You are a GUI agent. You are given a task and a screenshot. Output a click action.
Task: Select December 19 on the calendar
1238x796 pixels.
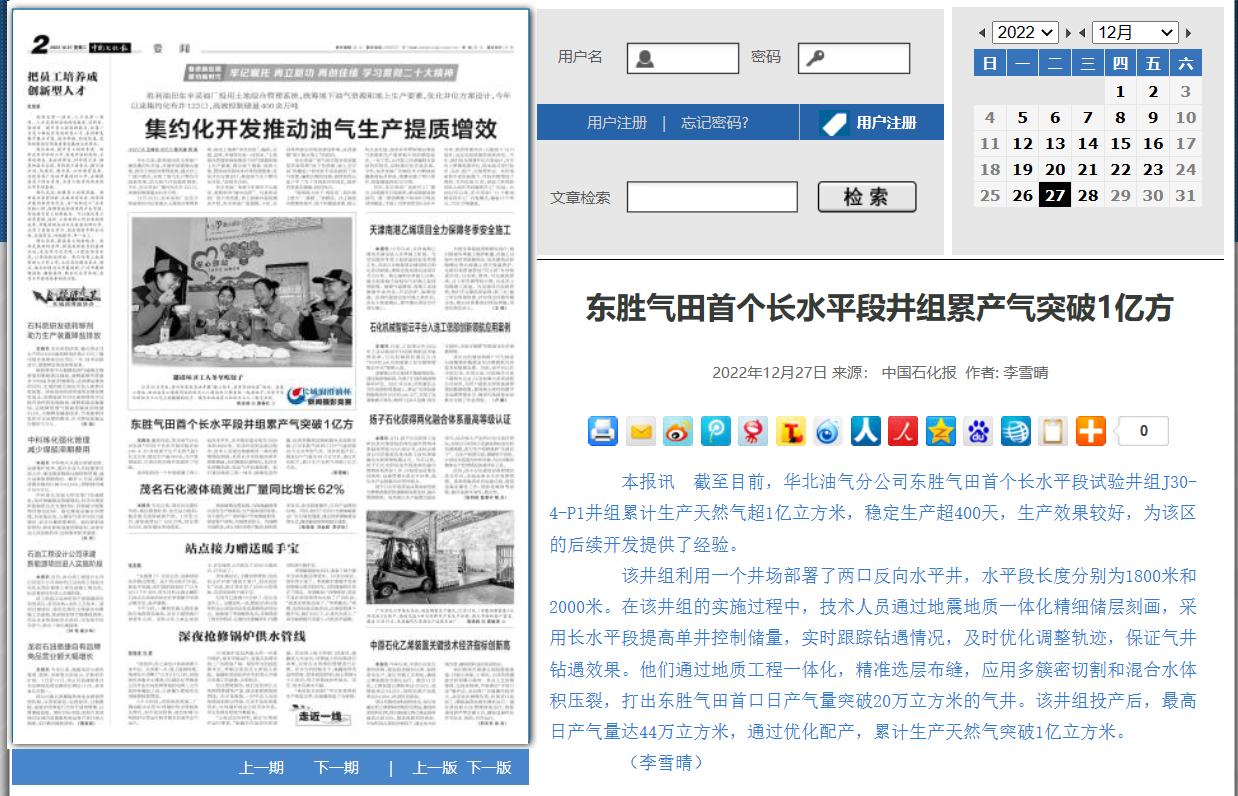(1022, 169)
